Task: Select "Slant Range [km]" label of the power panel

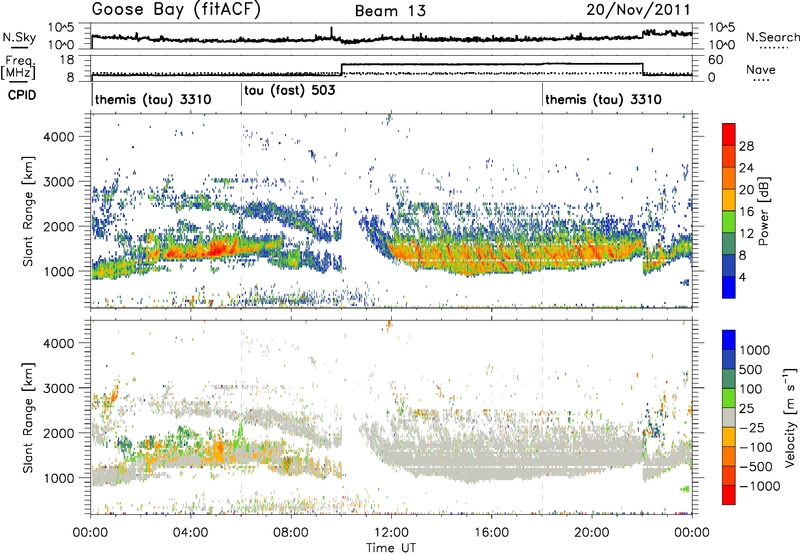Action: 28,210
